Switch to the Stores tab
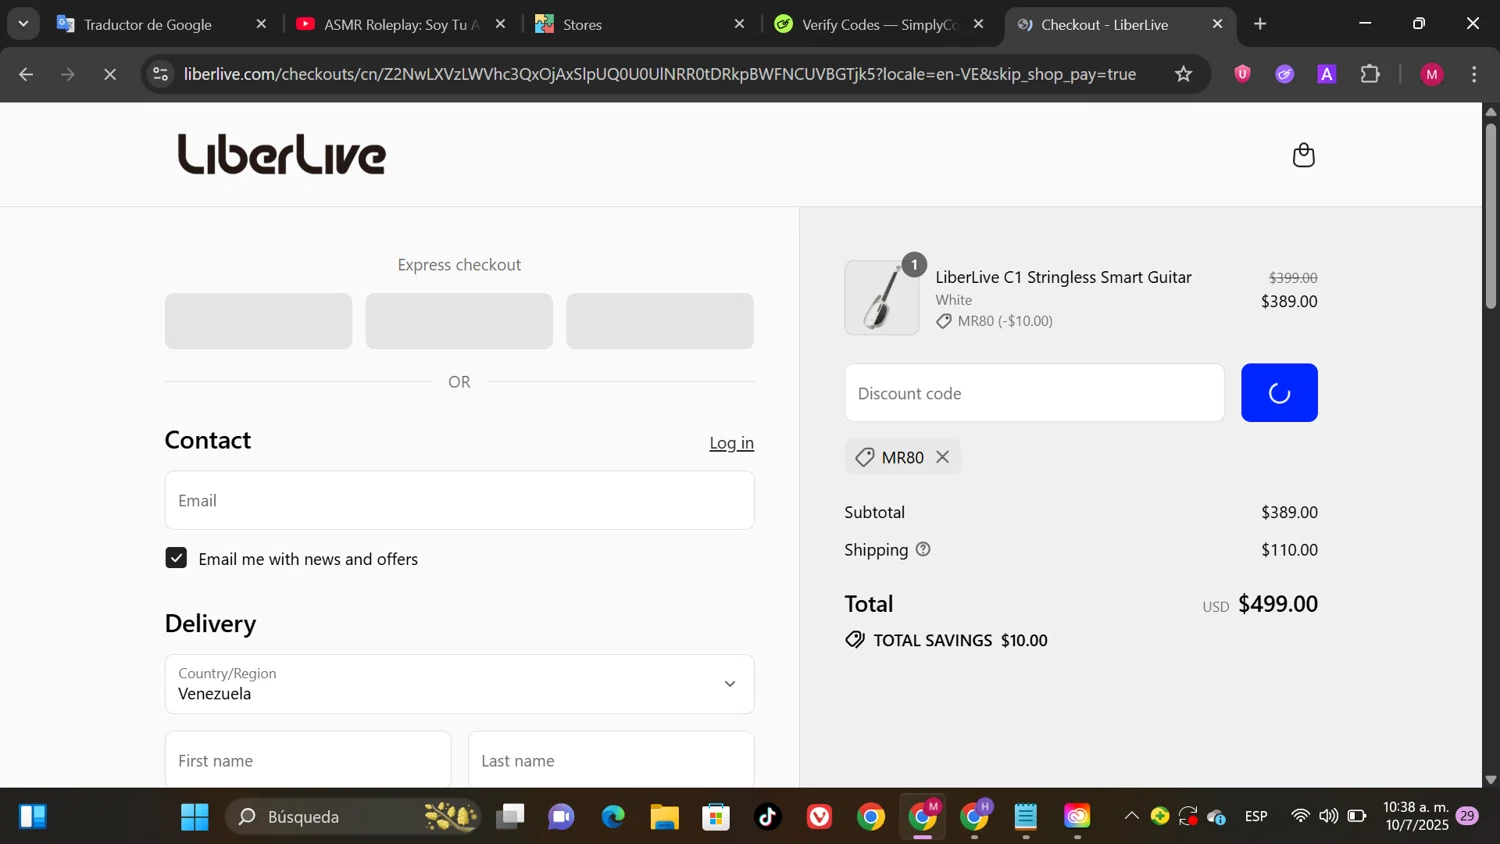This screenshot has height=844, width=1500. 582,24
